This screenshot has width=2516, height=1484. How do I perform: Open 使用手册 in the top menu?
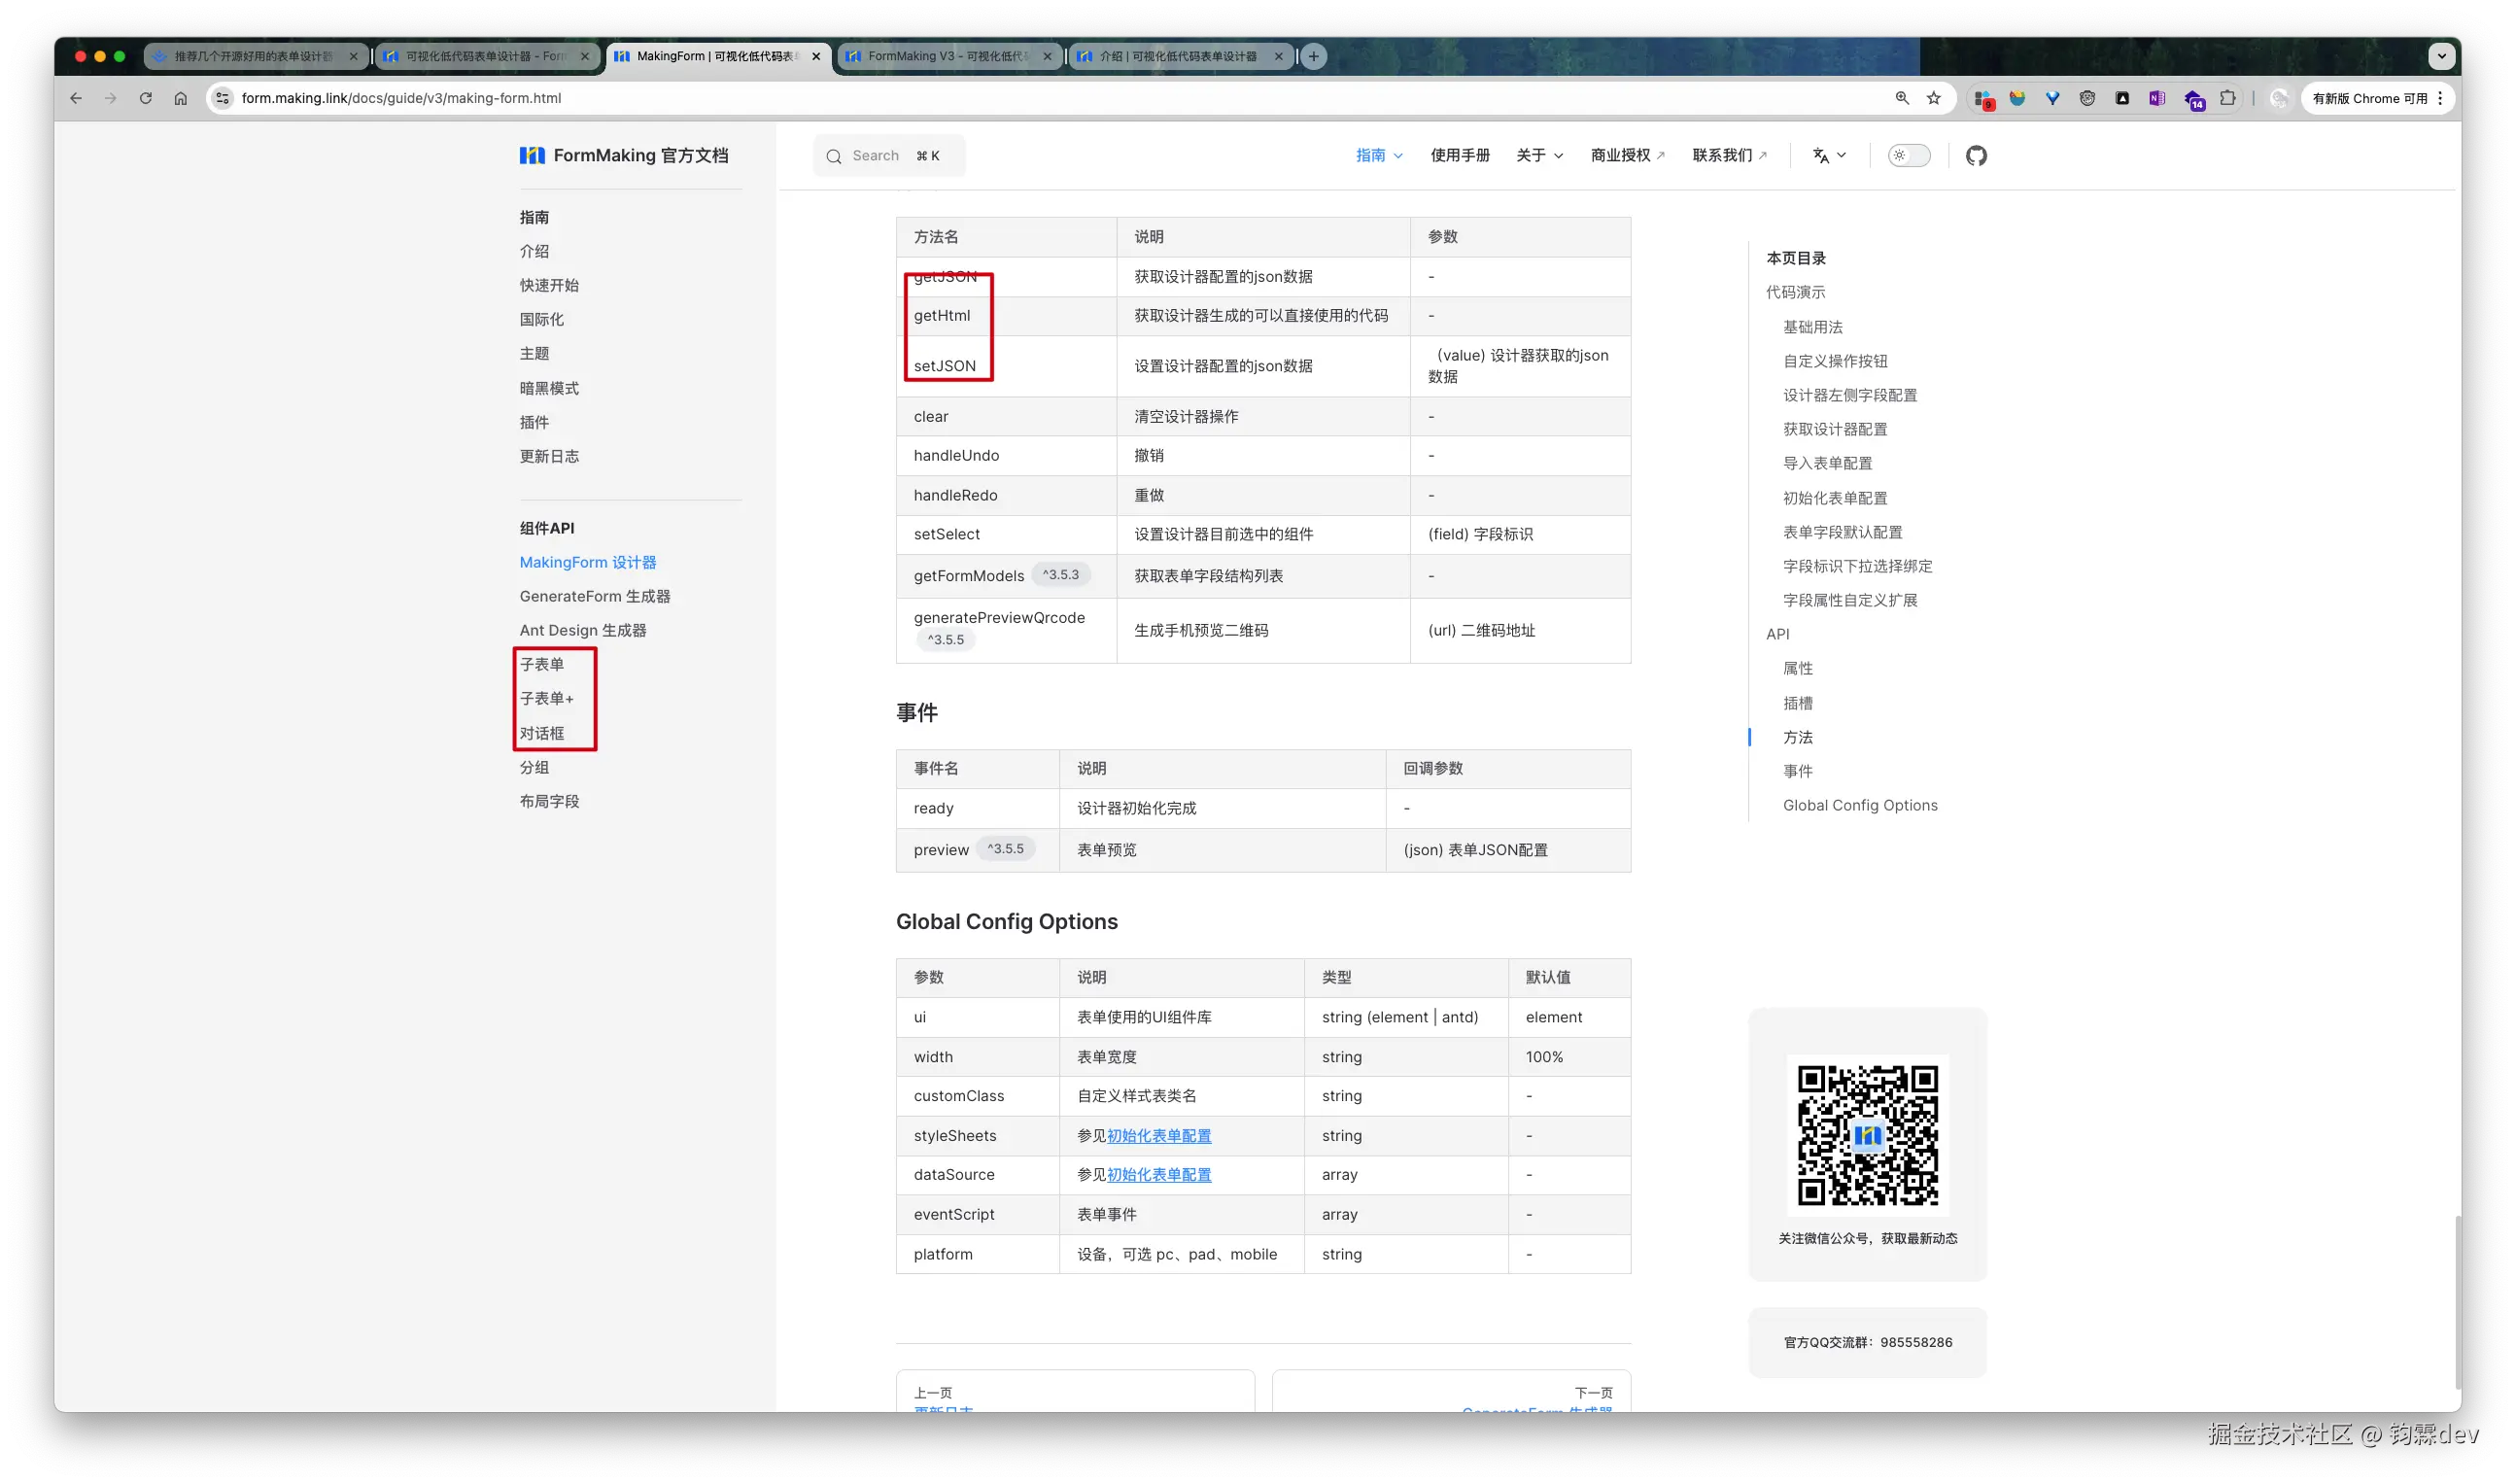point(1460,155)
